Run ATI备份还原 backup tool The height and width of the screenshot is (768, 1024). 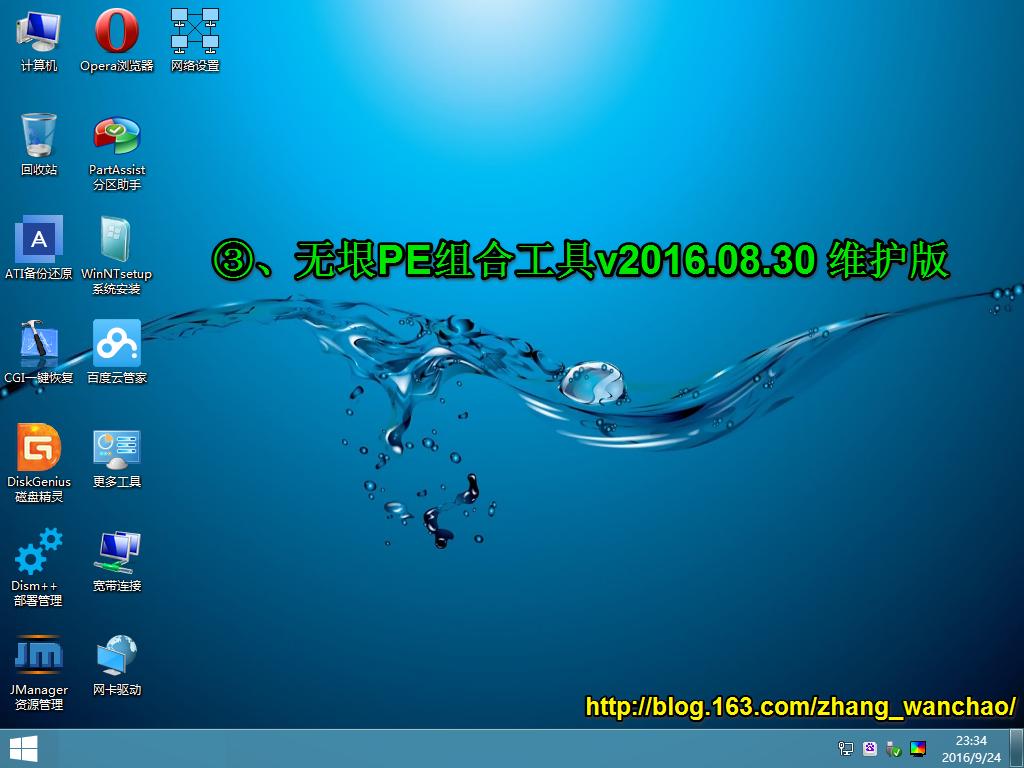point(37,240)
